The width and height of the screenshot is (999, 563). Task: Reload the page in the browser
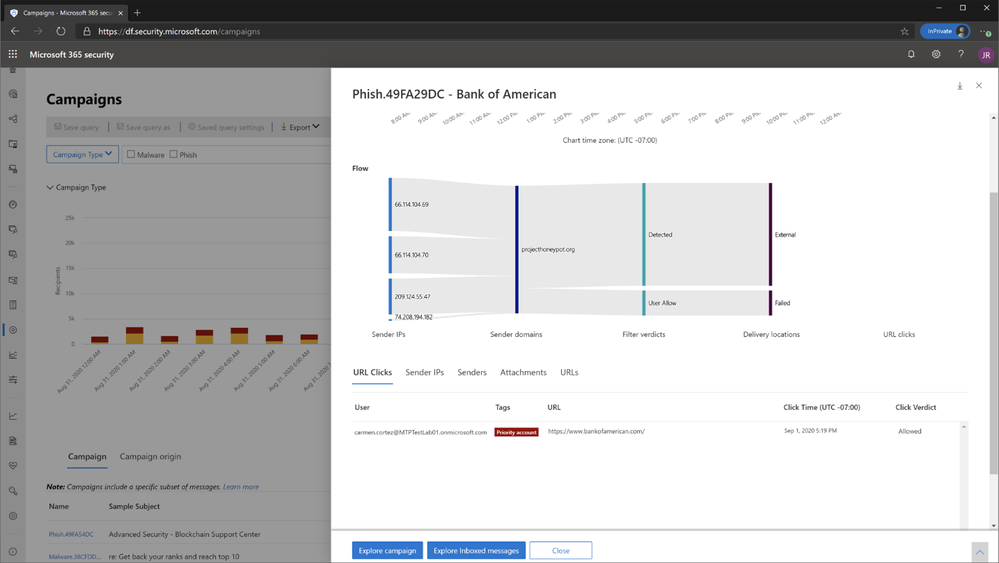pyautogui.click(x=61, y=31)
